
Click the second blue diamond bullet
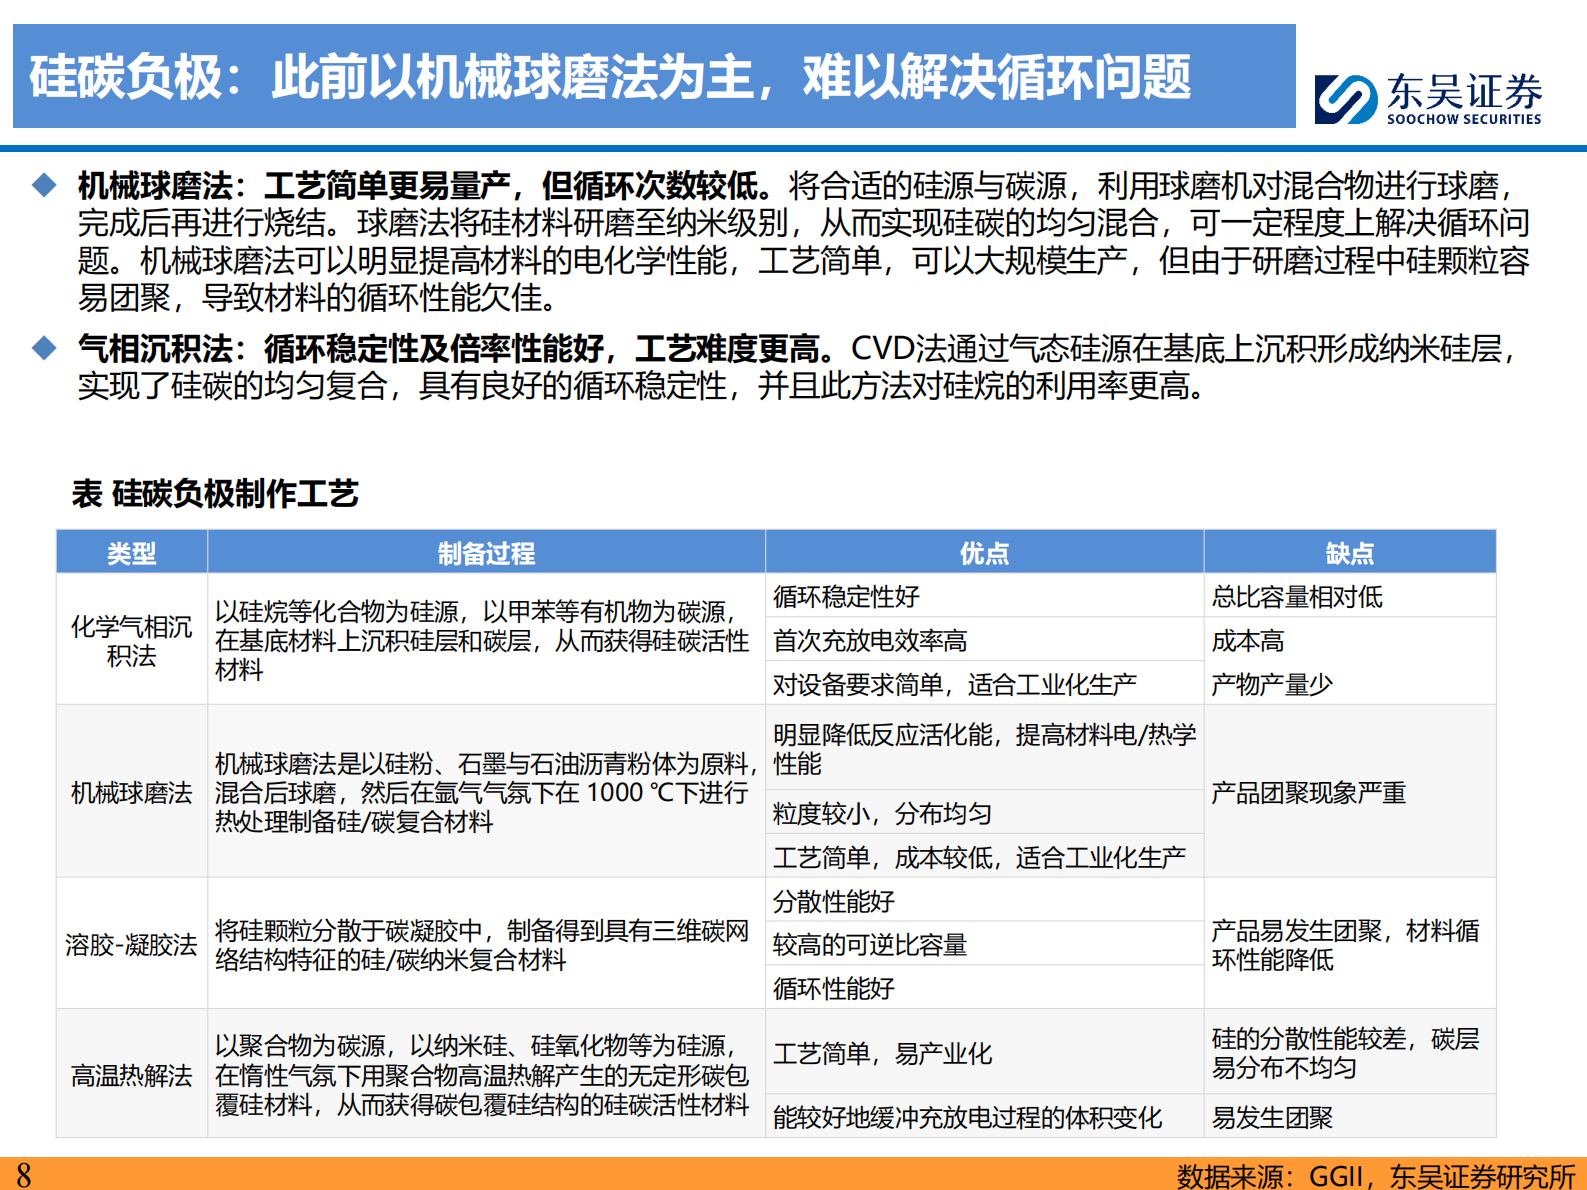coord(44,348)
